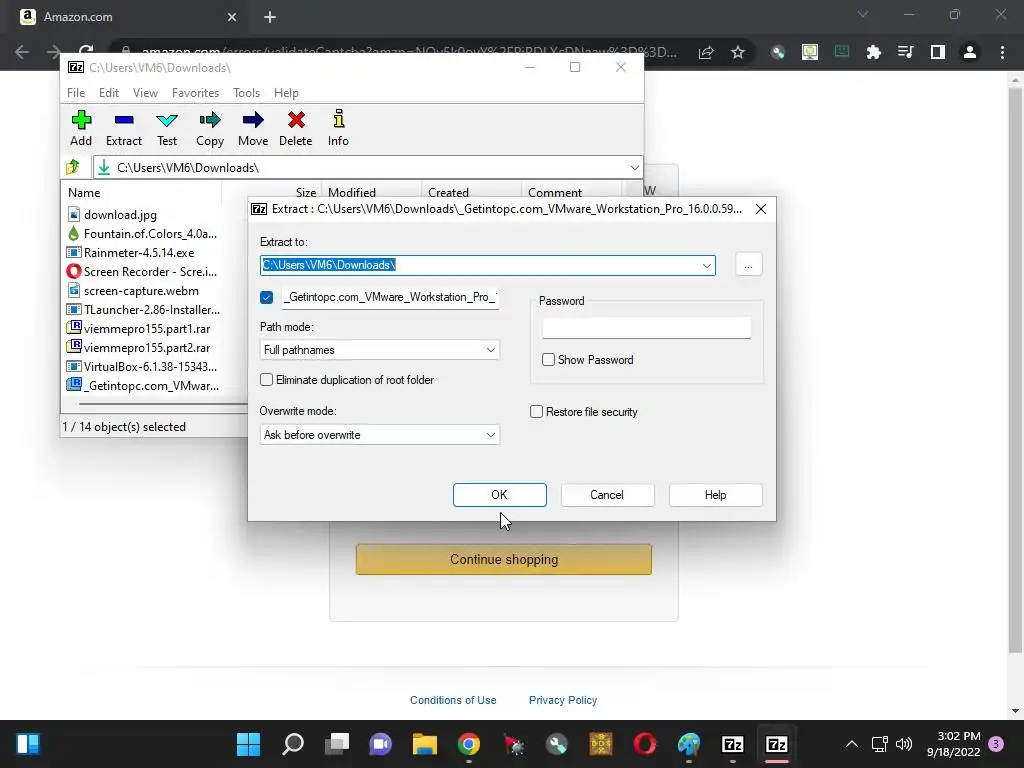Confirm extraction with the OK button
This screenshot has width=1024, height=768.
tap(500, 495)
